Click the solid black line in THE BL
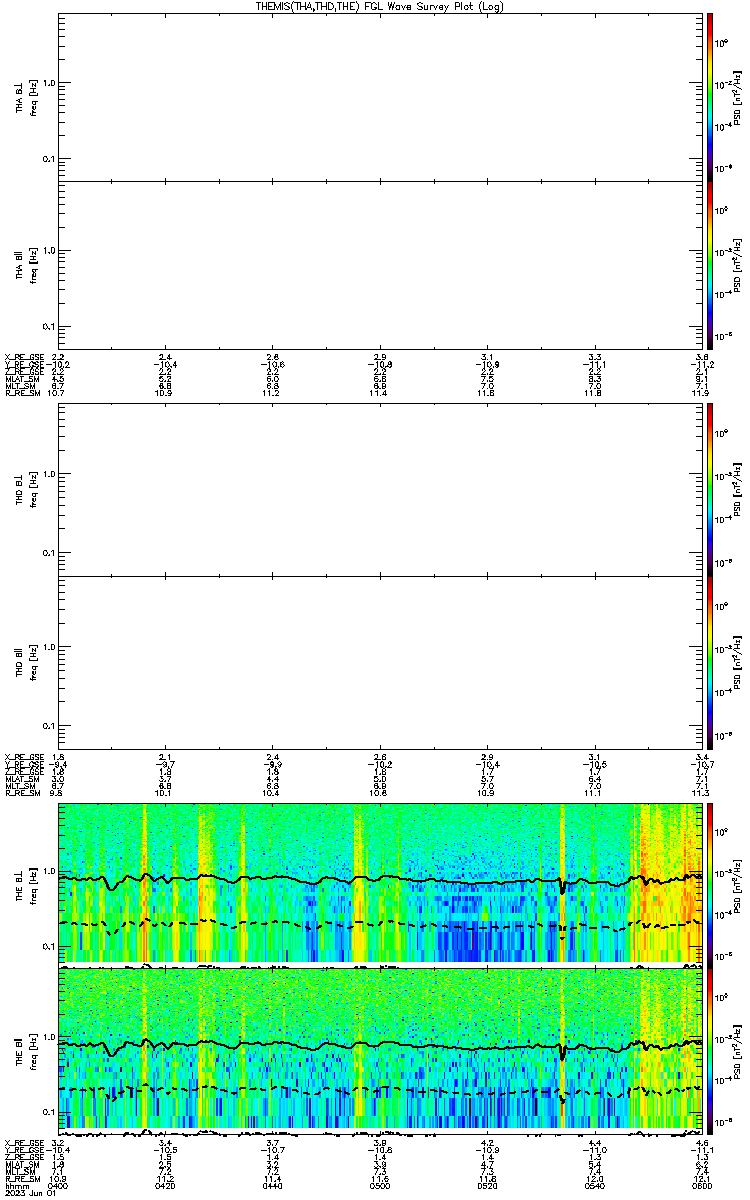Screen dimensions: 750x1200 tap(380, 879)
